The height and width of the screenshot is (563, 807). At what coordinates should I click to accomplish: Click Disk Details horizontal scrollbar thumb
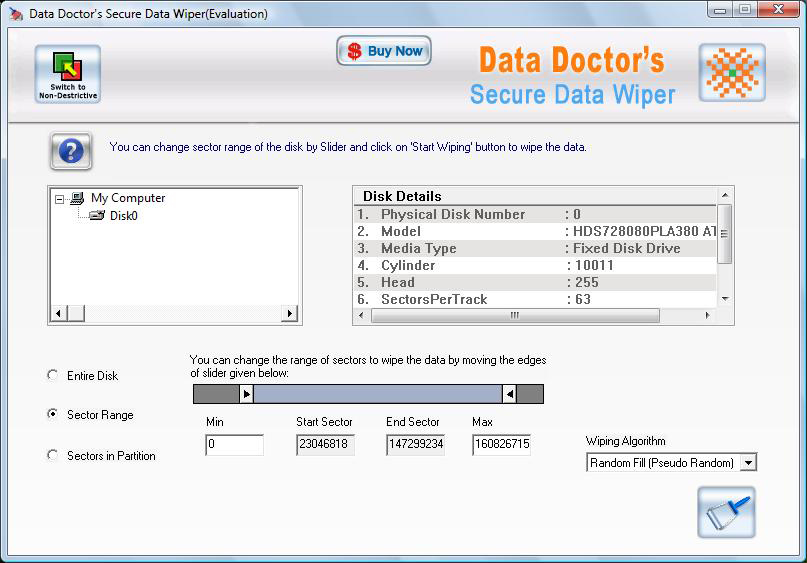click(515, 315)
